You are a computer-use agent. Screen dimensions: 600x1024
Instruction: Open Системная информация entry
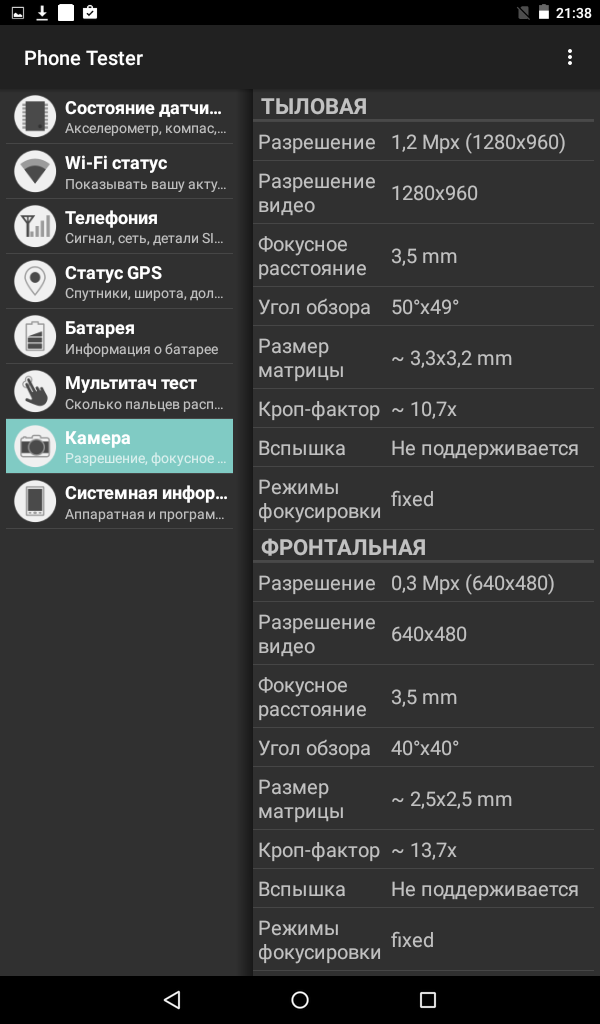pos(119,501)
